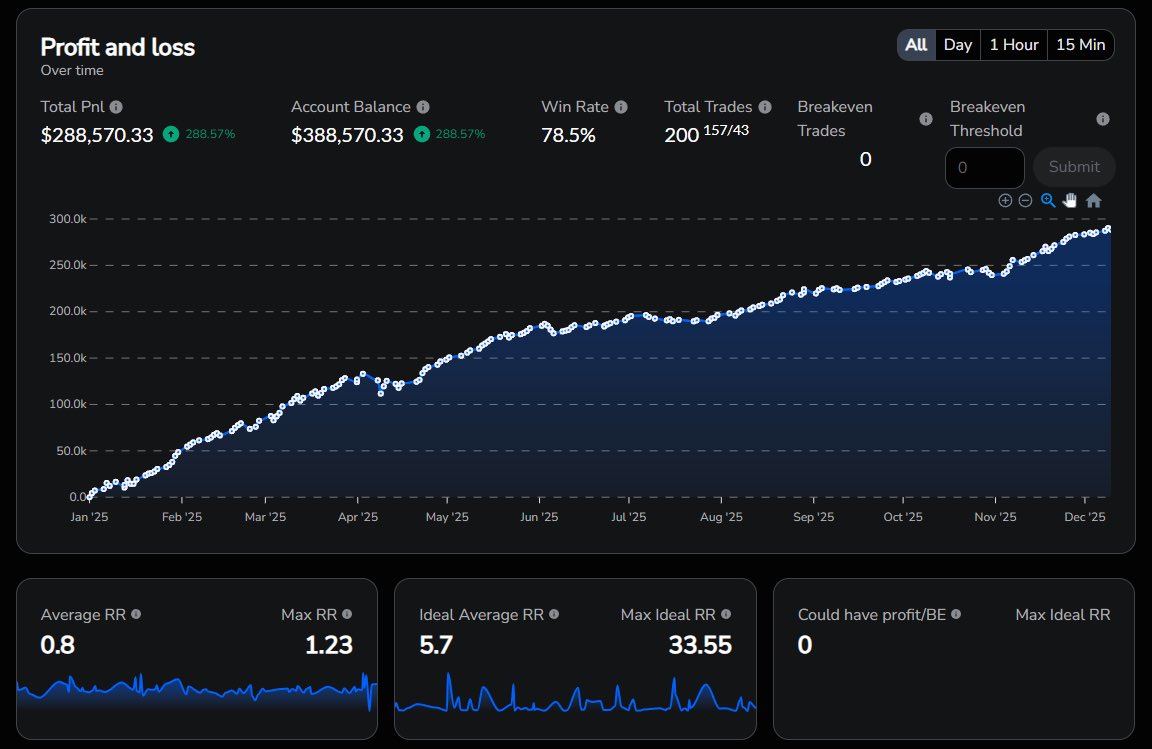Image resolution: width=1152 pixels, height=749 pixels.
Task: Click the 288.57% change next to Total Pnl
Action: (210, 134)
